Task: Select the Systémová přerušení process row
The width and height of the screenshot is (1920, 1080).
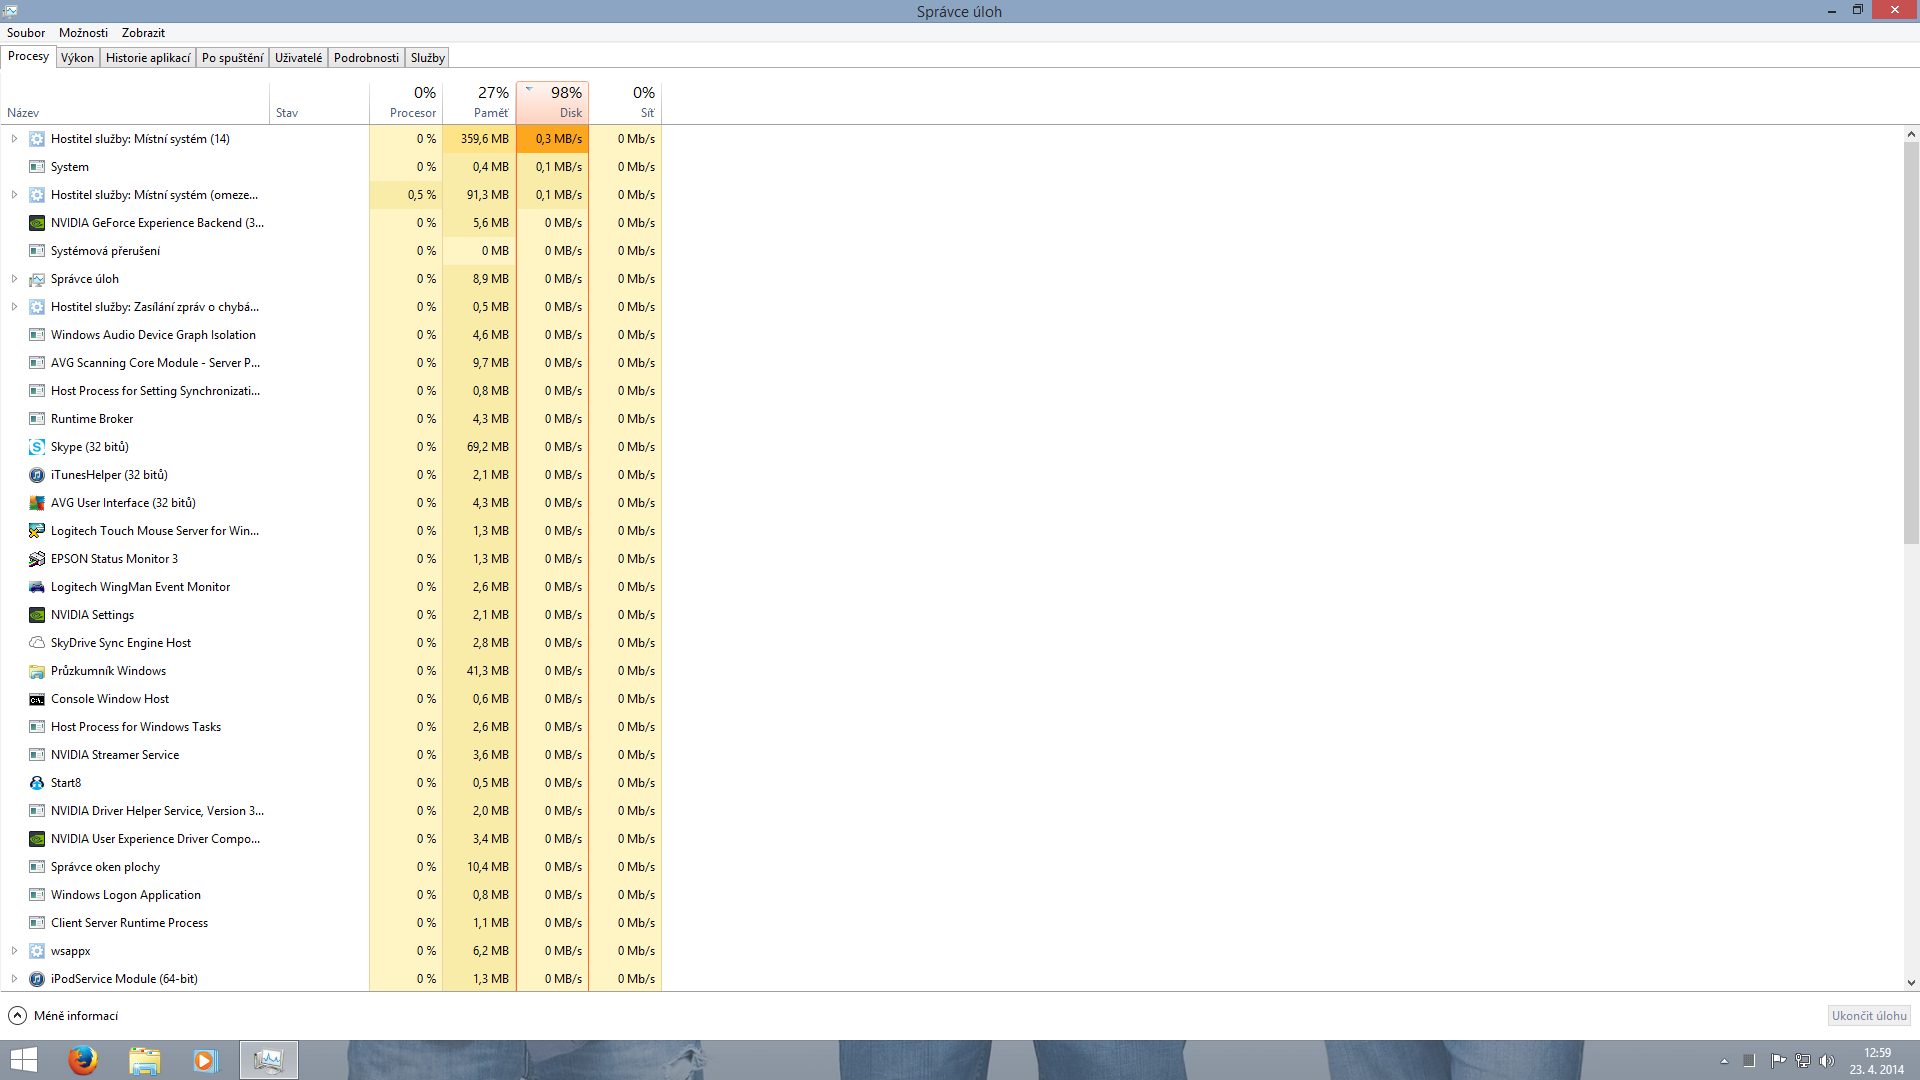Action: 331,251
